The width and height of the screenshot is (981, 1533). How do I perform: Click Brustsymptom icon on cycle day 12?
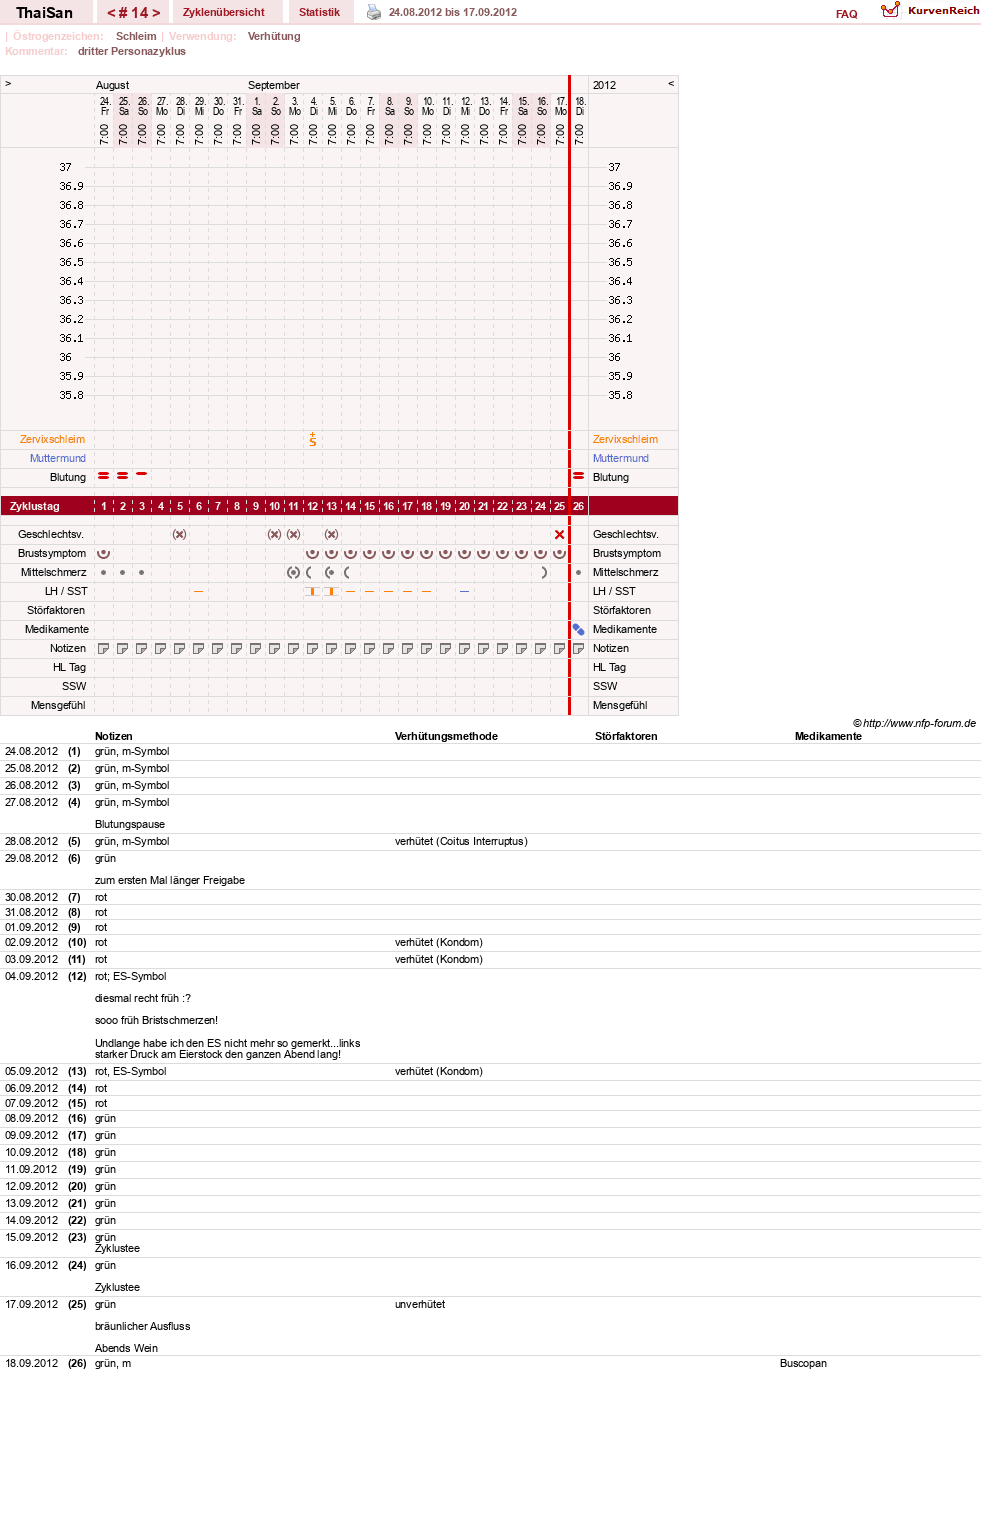(x=313, y=553)
